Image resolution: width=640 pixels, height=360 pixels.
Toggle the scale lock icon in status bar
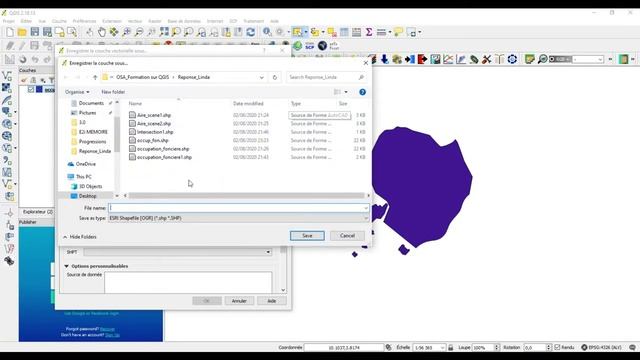click(451, 347)
